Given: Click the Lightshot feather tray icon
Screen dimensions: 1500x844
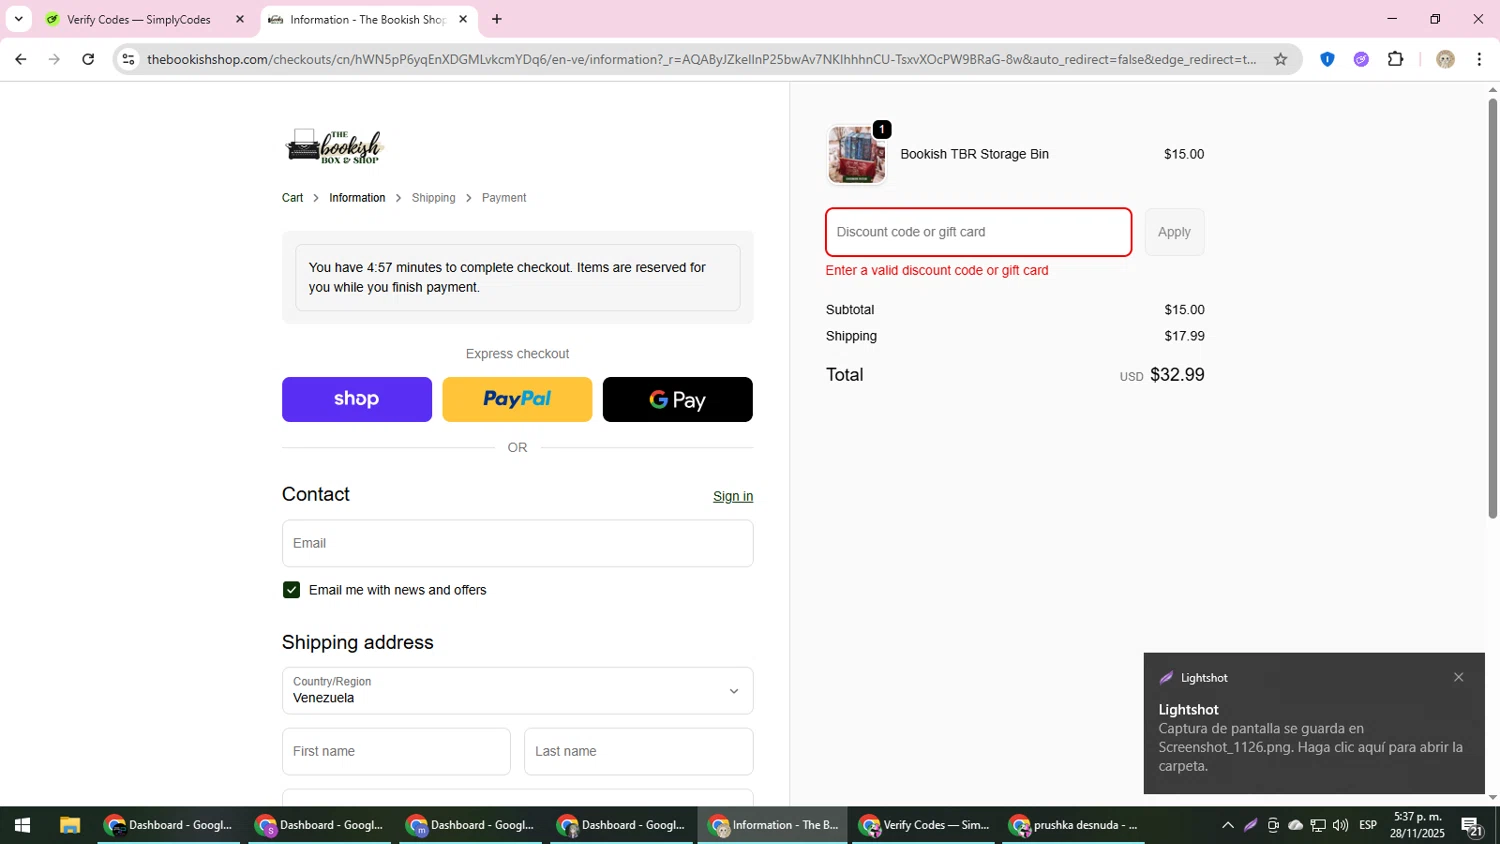Looking at the screenshot, I should (1251, 825).
